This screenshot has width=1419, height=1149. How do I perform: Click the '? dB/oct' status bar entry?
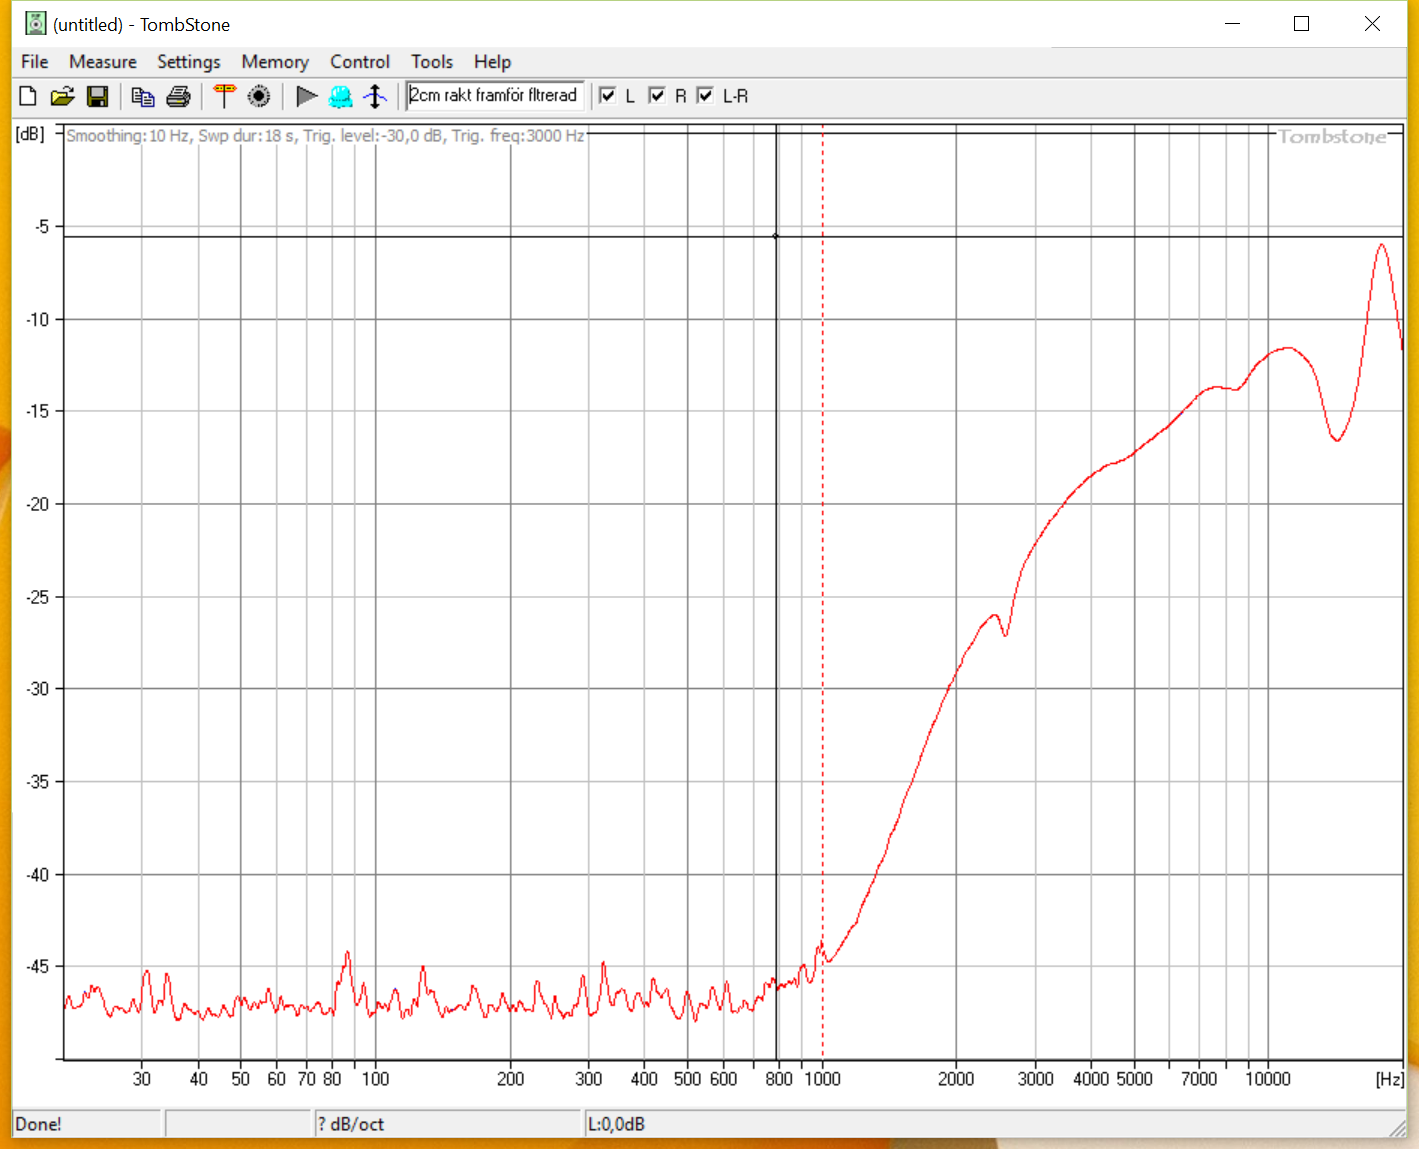(351, 1124)
